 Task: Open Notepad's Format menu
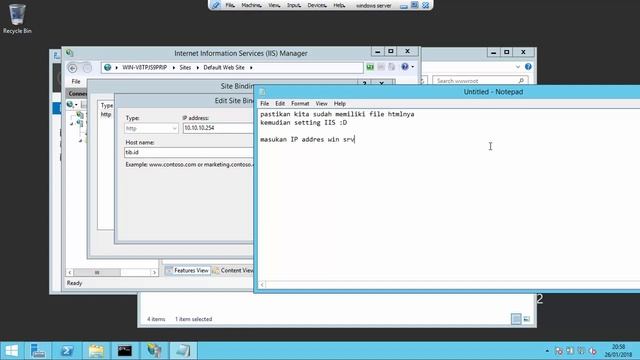click(x=300, y=104)
